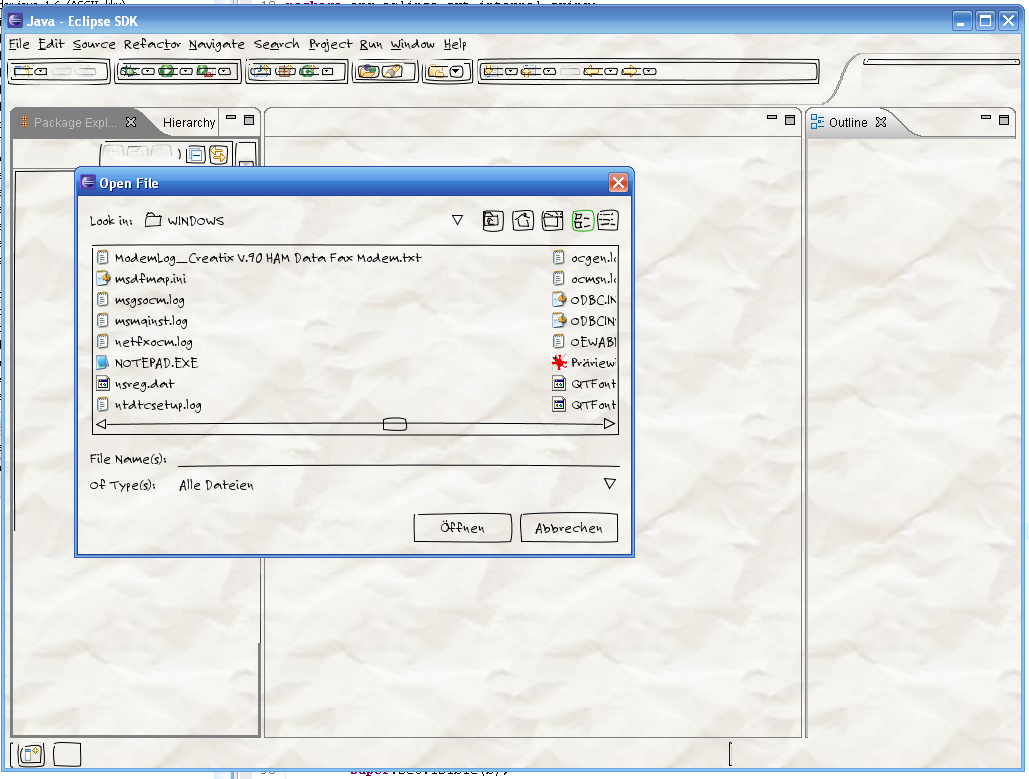Click the file list scroll left arrow
The width and height of the screenshot is (1029, 779).
[101, 424]
